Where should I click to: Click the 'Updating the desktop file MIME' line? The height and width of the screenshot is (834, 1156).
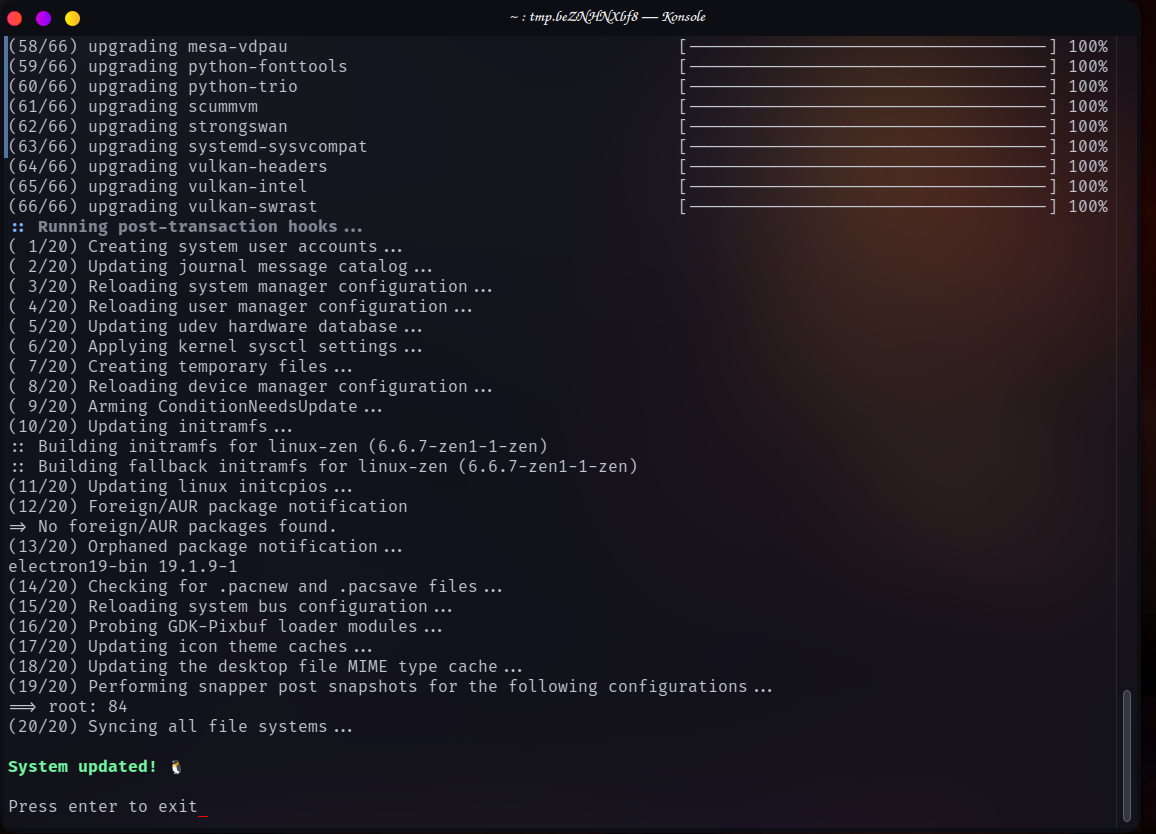tap(265, 666)
